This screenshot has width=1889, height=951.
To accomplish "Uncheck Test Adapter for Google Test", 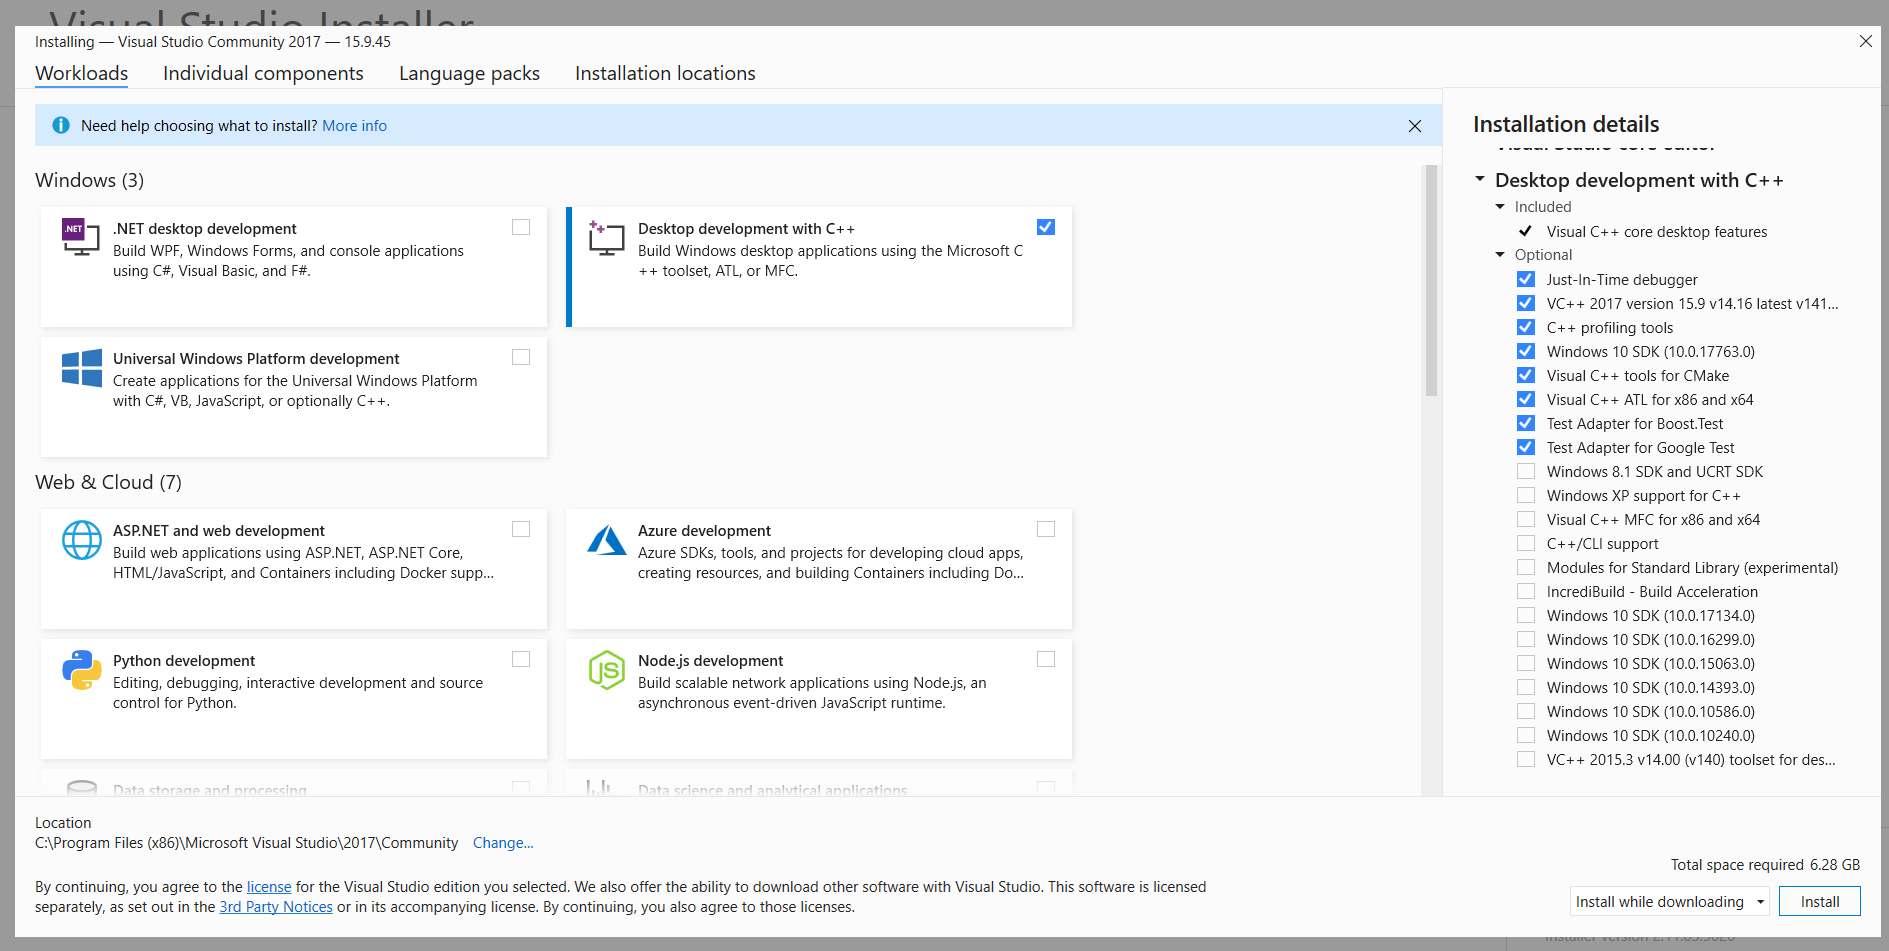I will pyautogui.click(x=1526, y=447).
